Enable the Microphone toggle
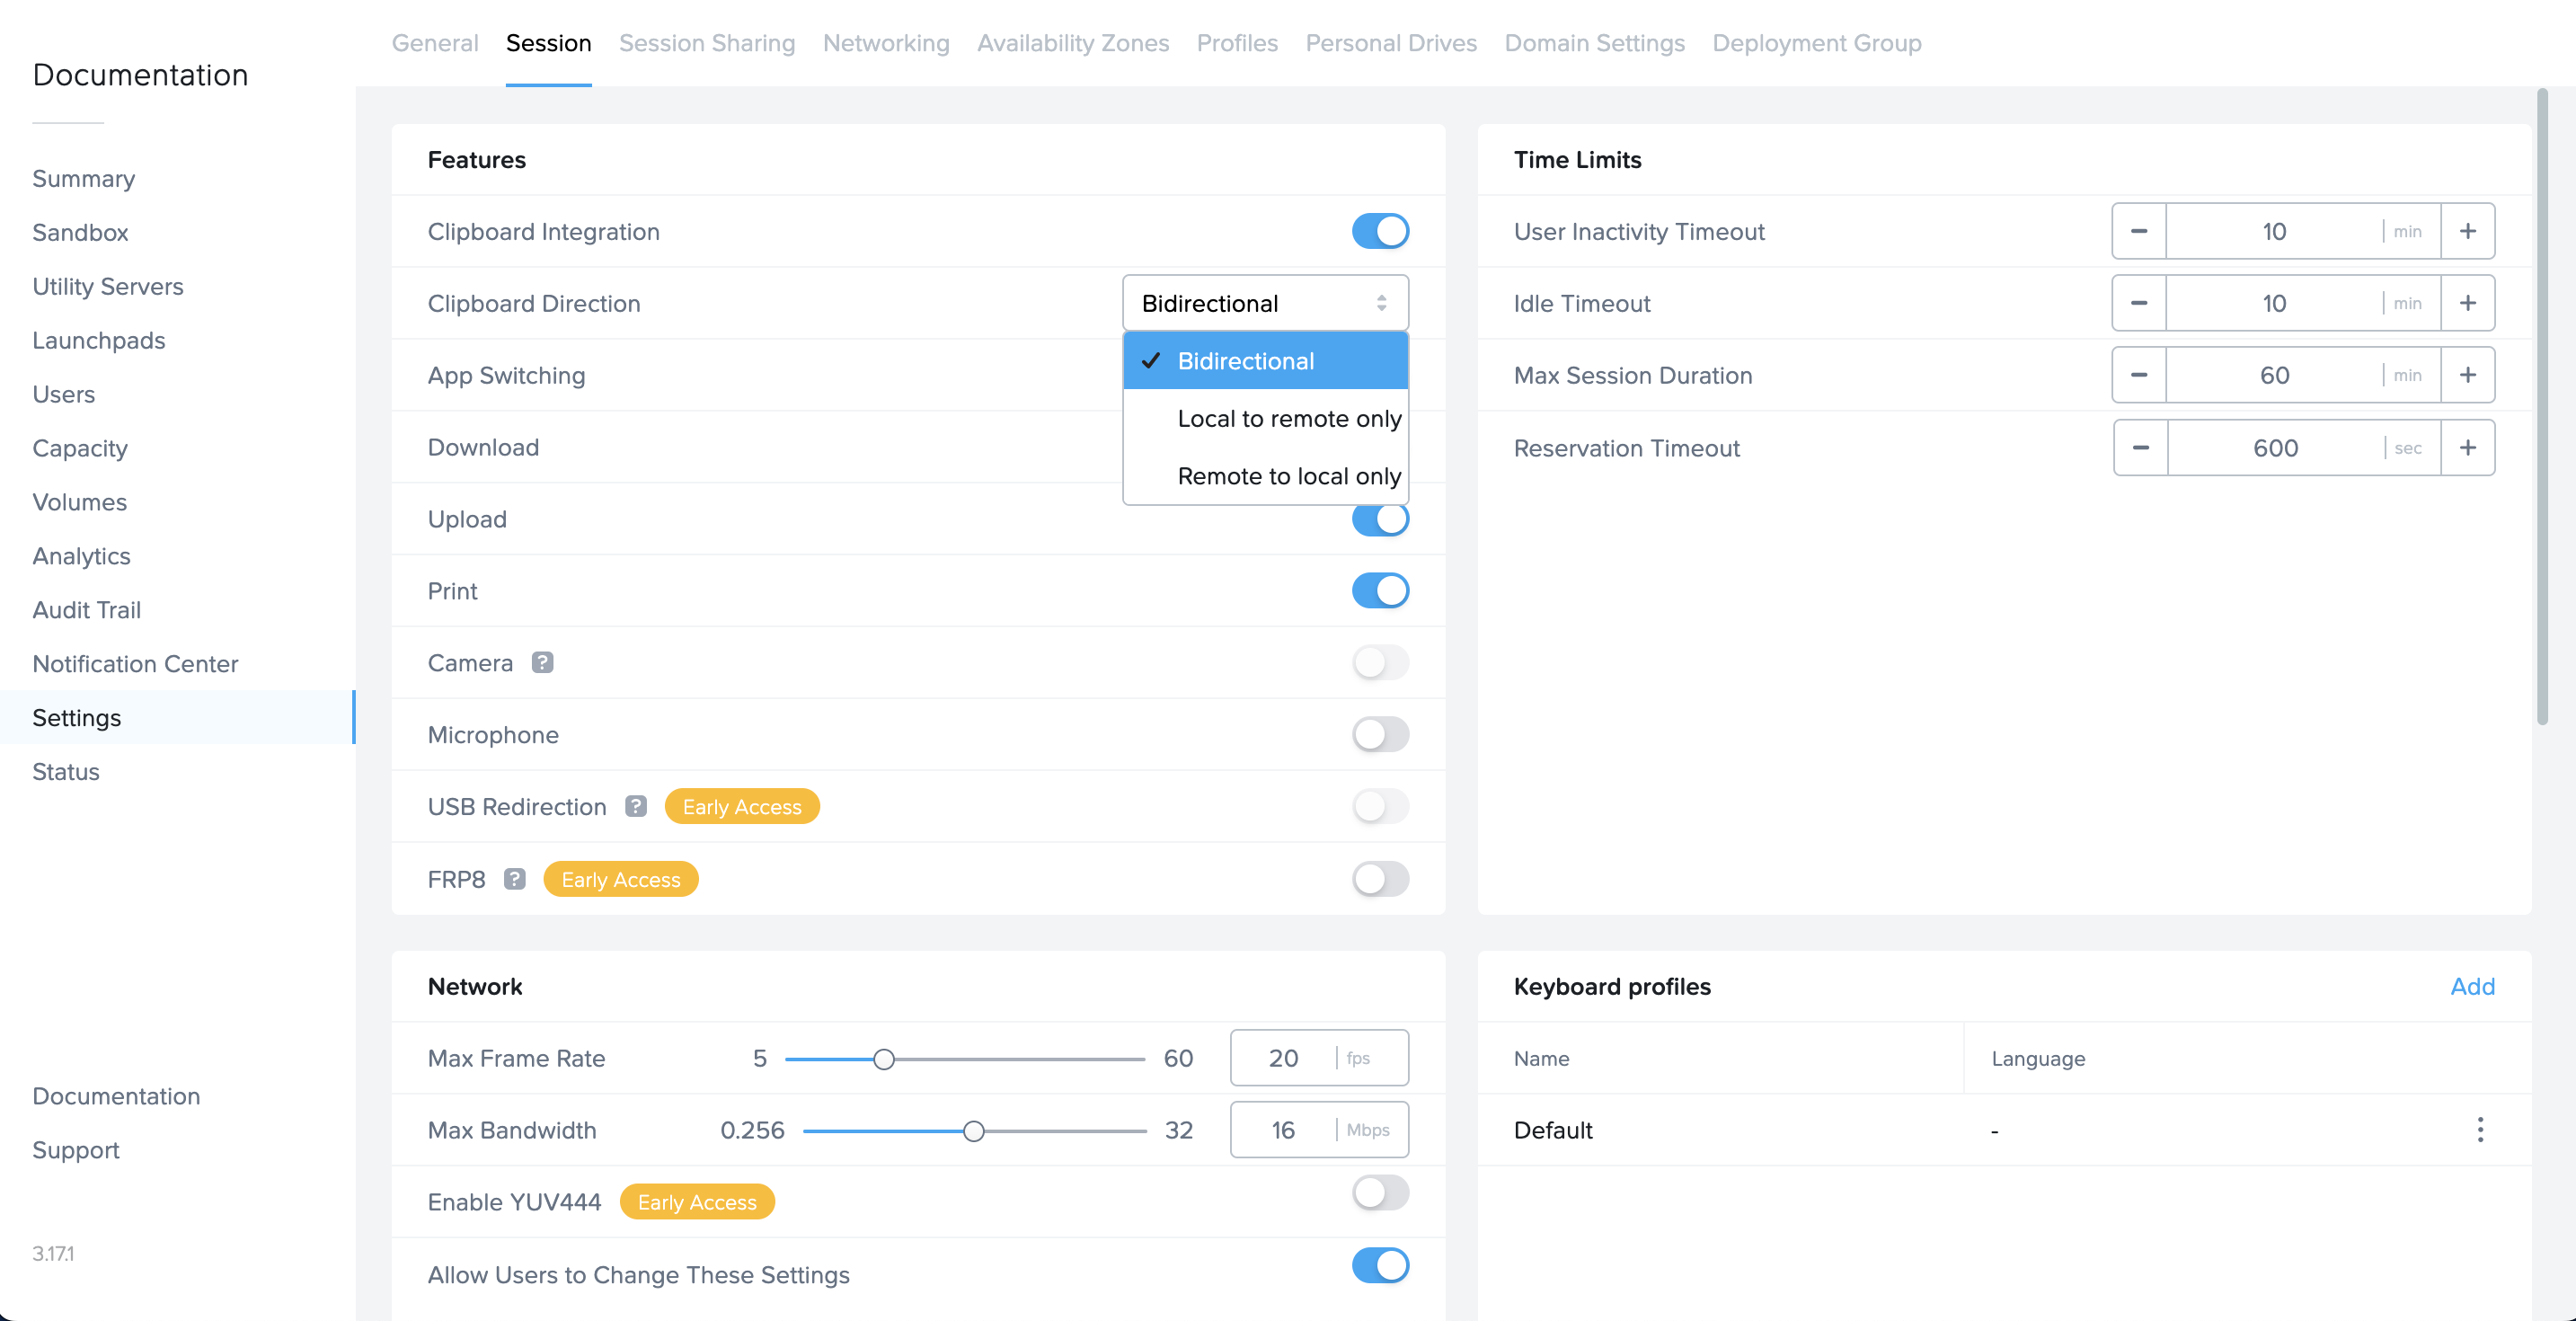Image resolution: width=2576 pixels, height=1321 pixels. (x=1380, y=734)
